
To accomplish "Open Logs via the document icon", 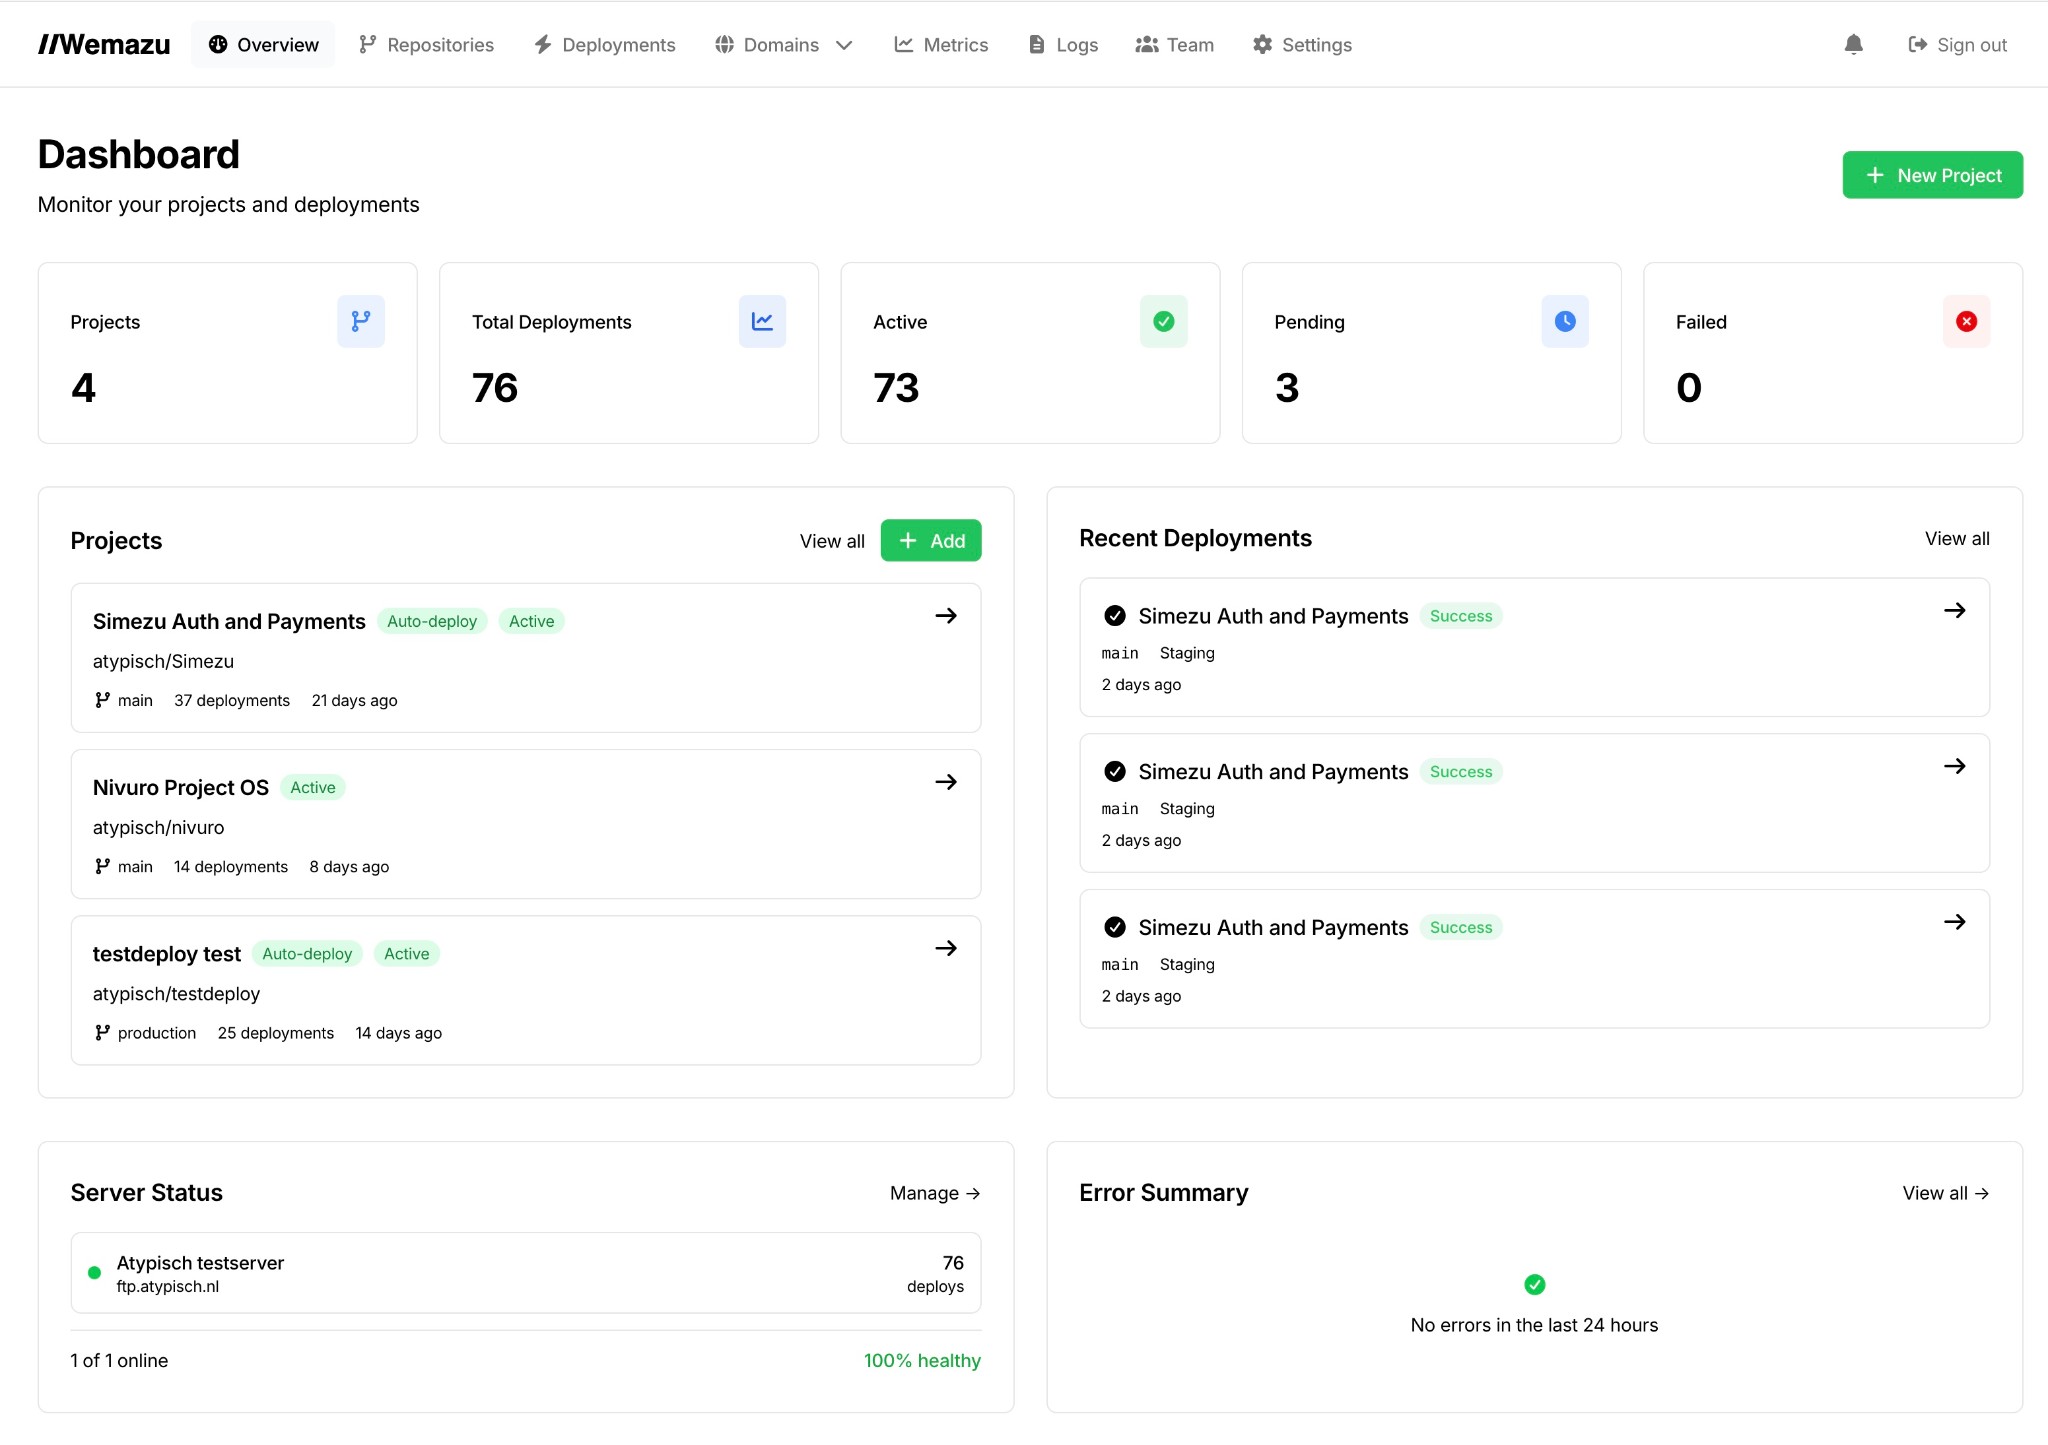I will 1035,44.
